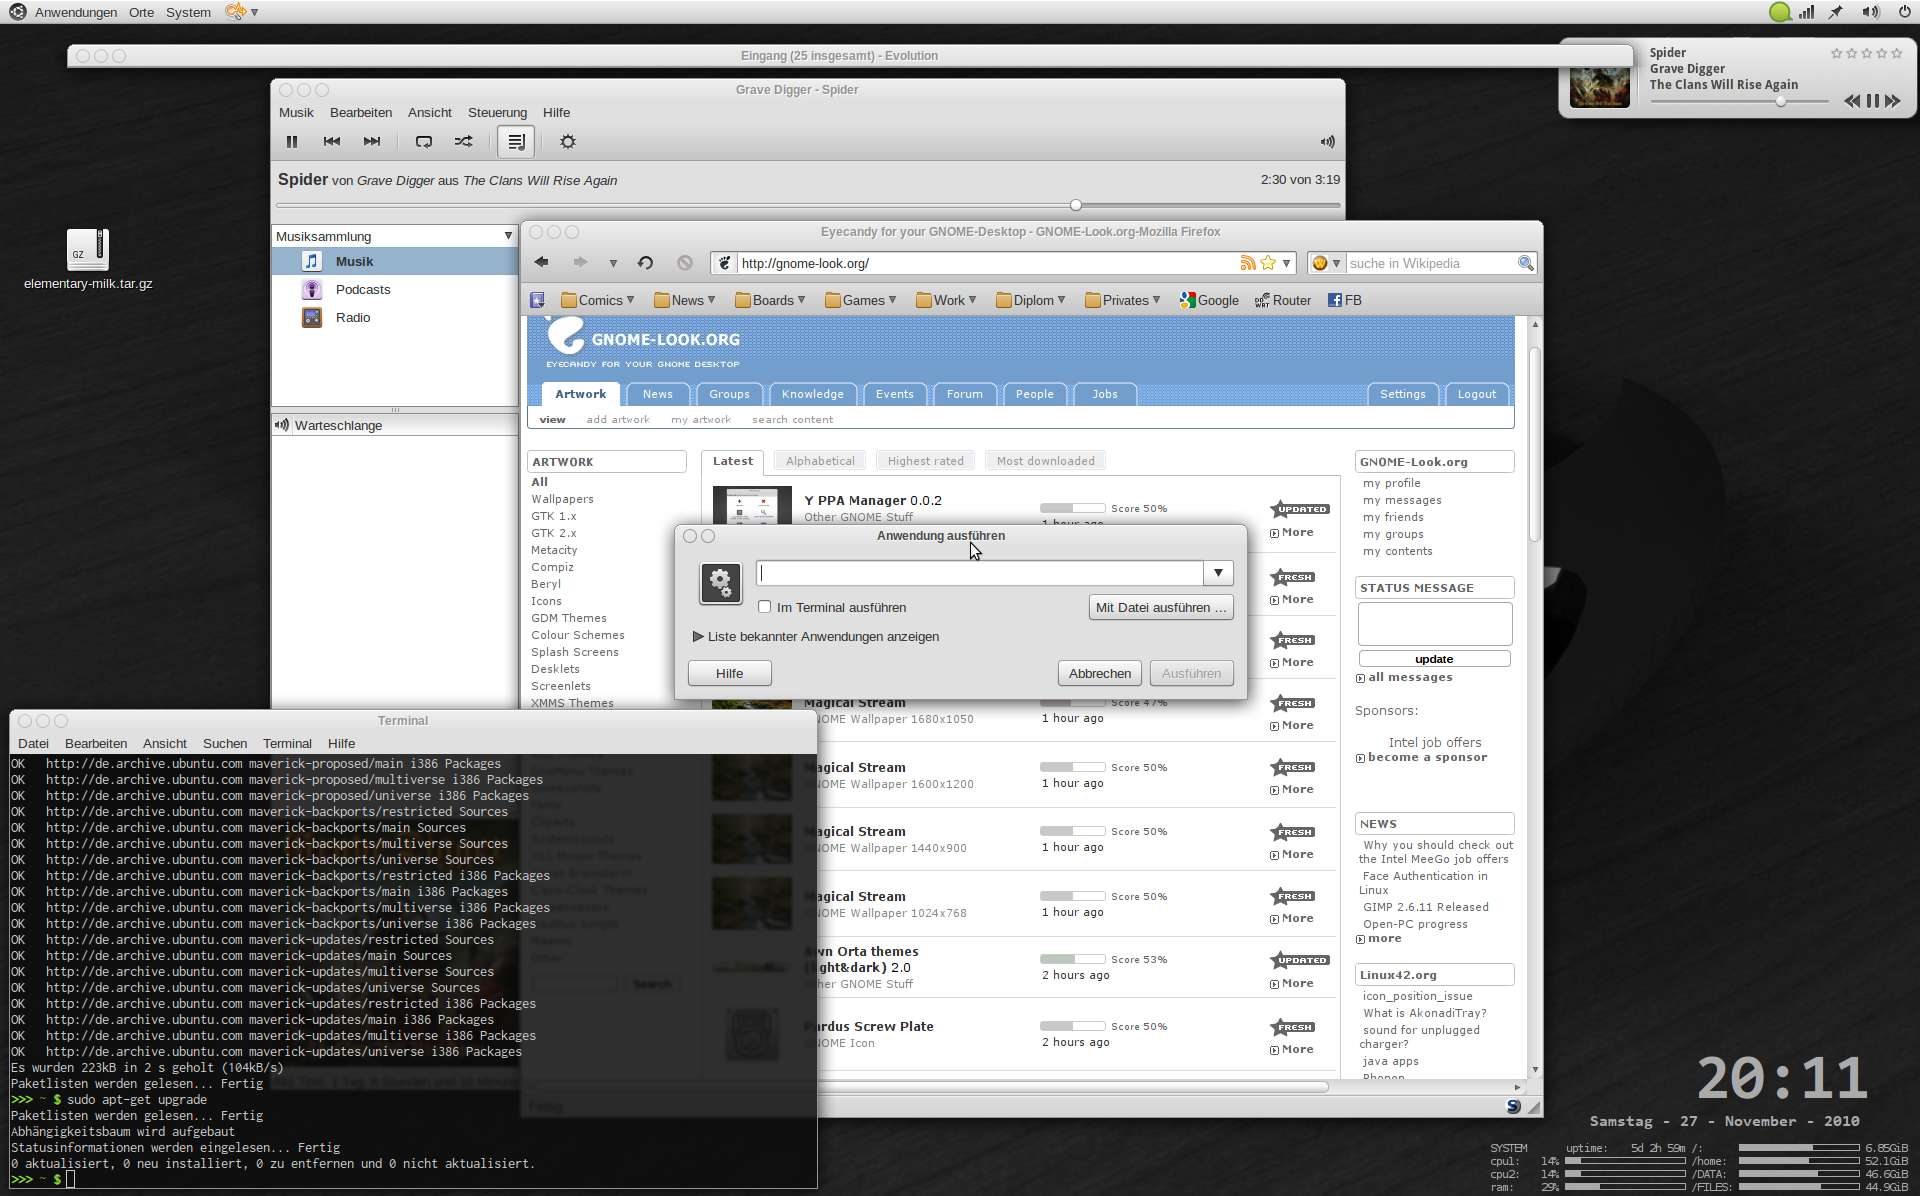Skip to next track in Rhythmbox
This screenshot has width=1920, height=1196.
372,142
